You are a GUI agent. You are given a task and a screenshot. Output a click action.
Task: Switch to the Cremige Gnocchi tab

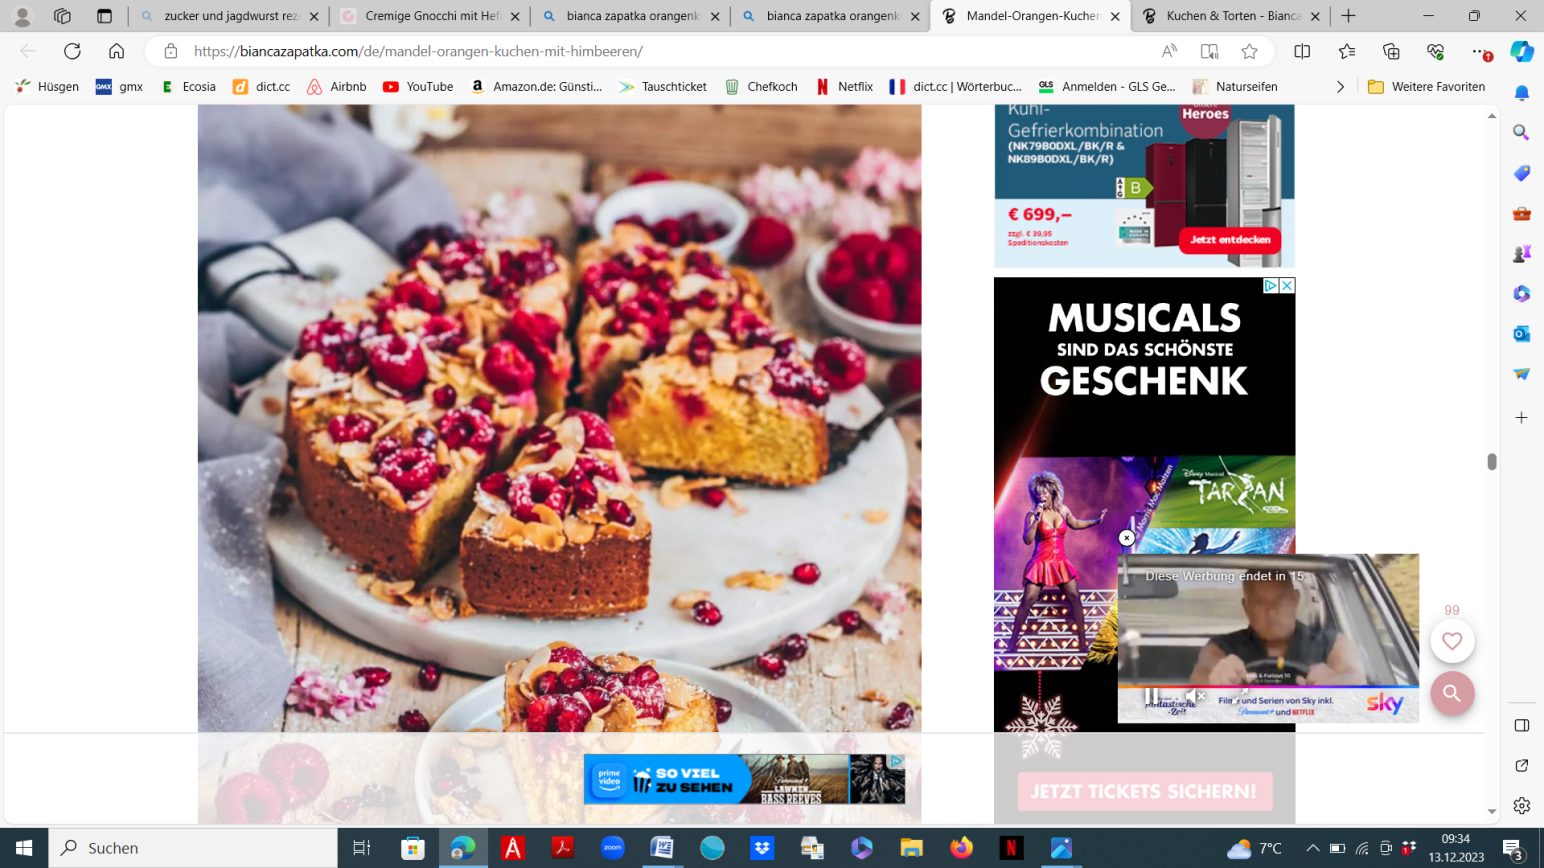[431, 16]
